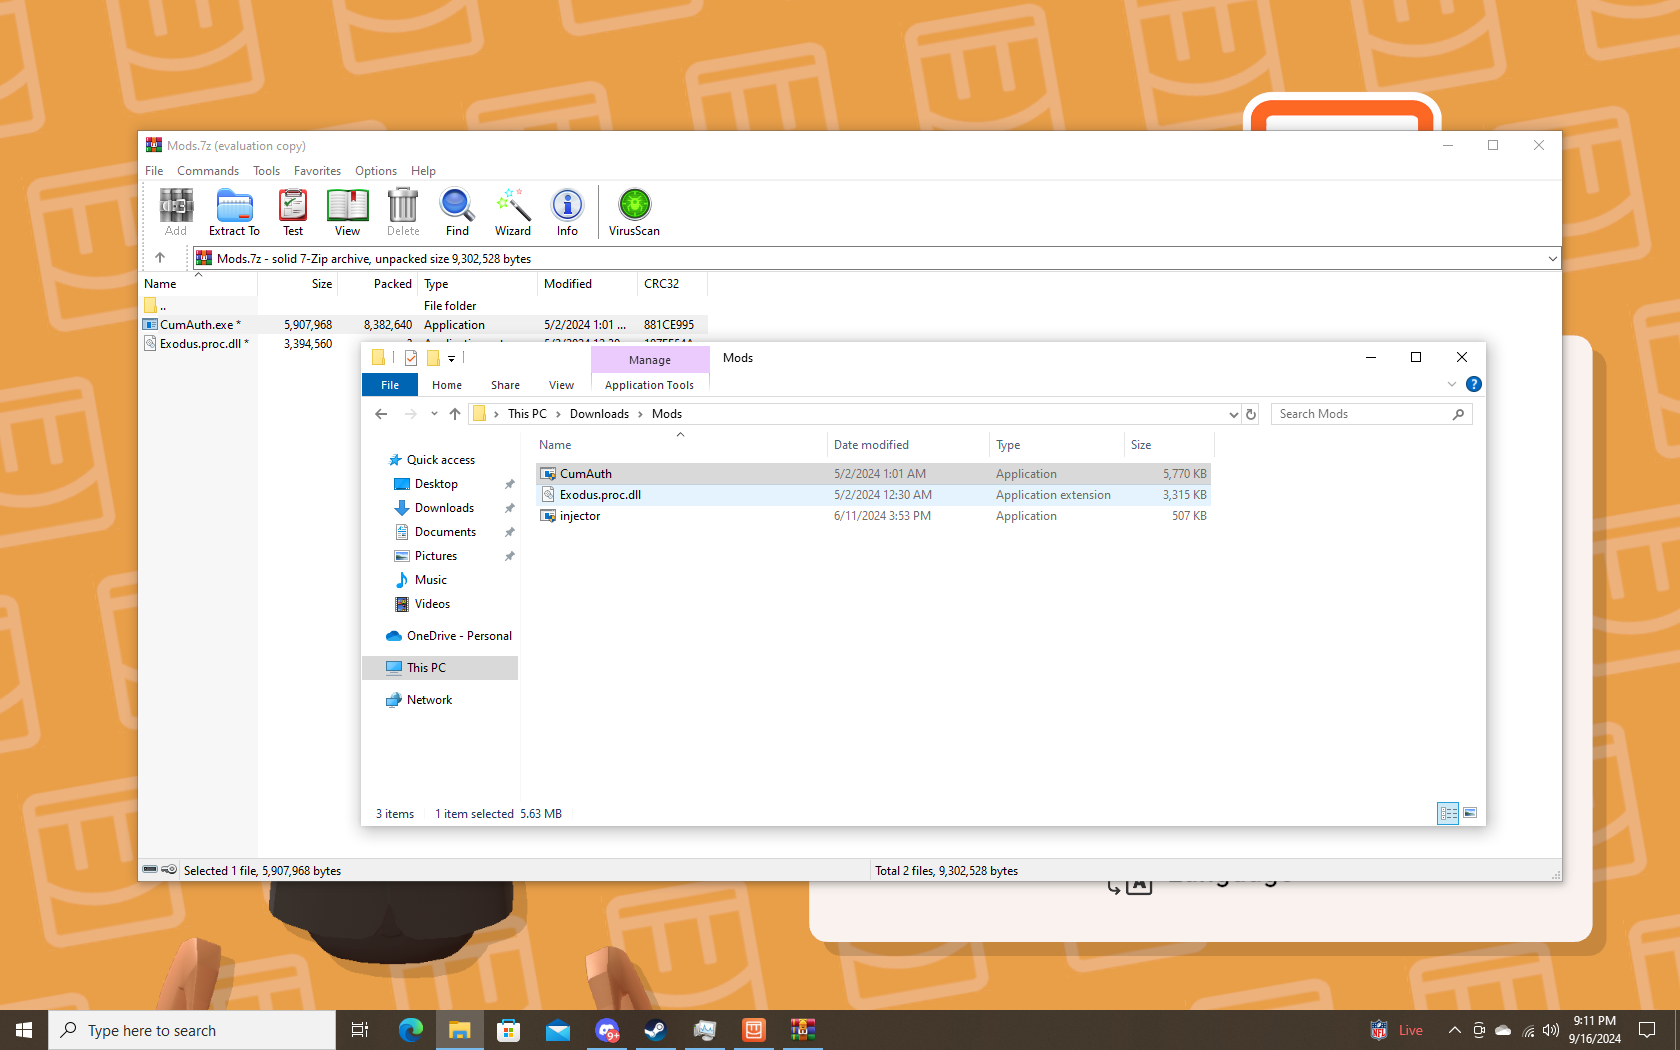Run the Test archive tool in WinRAR
Image resolution: width=1680 pixels, height=1050 pixels.
pyautogui.click(x=293, y=212)
